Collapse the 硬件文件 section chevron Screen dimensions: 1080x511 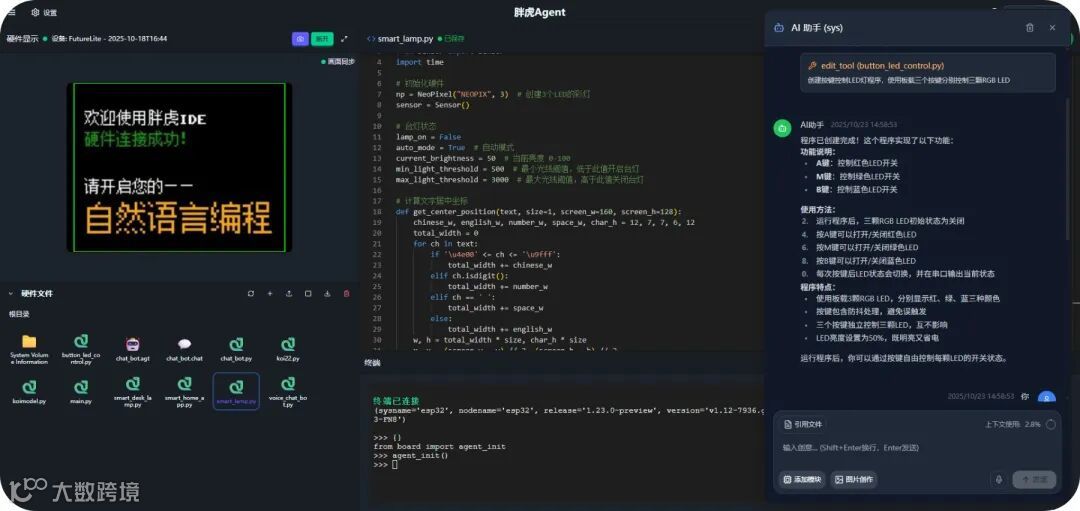click(x=10, y=293)
